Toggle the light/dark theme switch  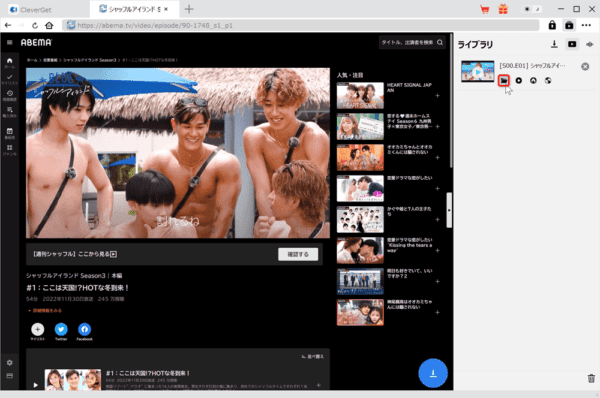pyautogui.click(x=532, y=9)
